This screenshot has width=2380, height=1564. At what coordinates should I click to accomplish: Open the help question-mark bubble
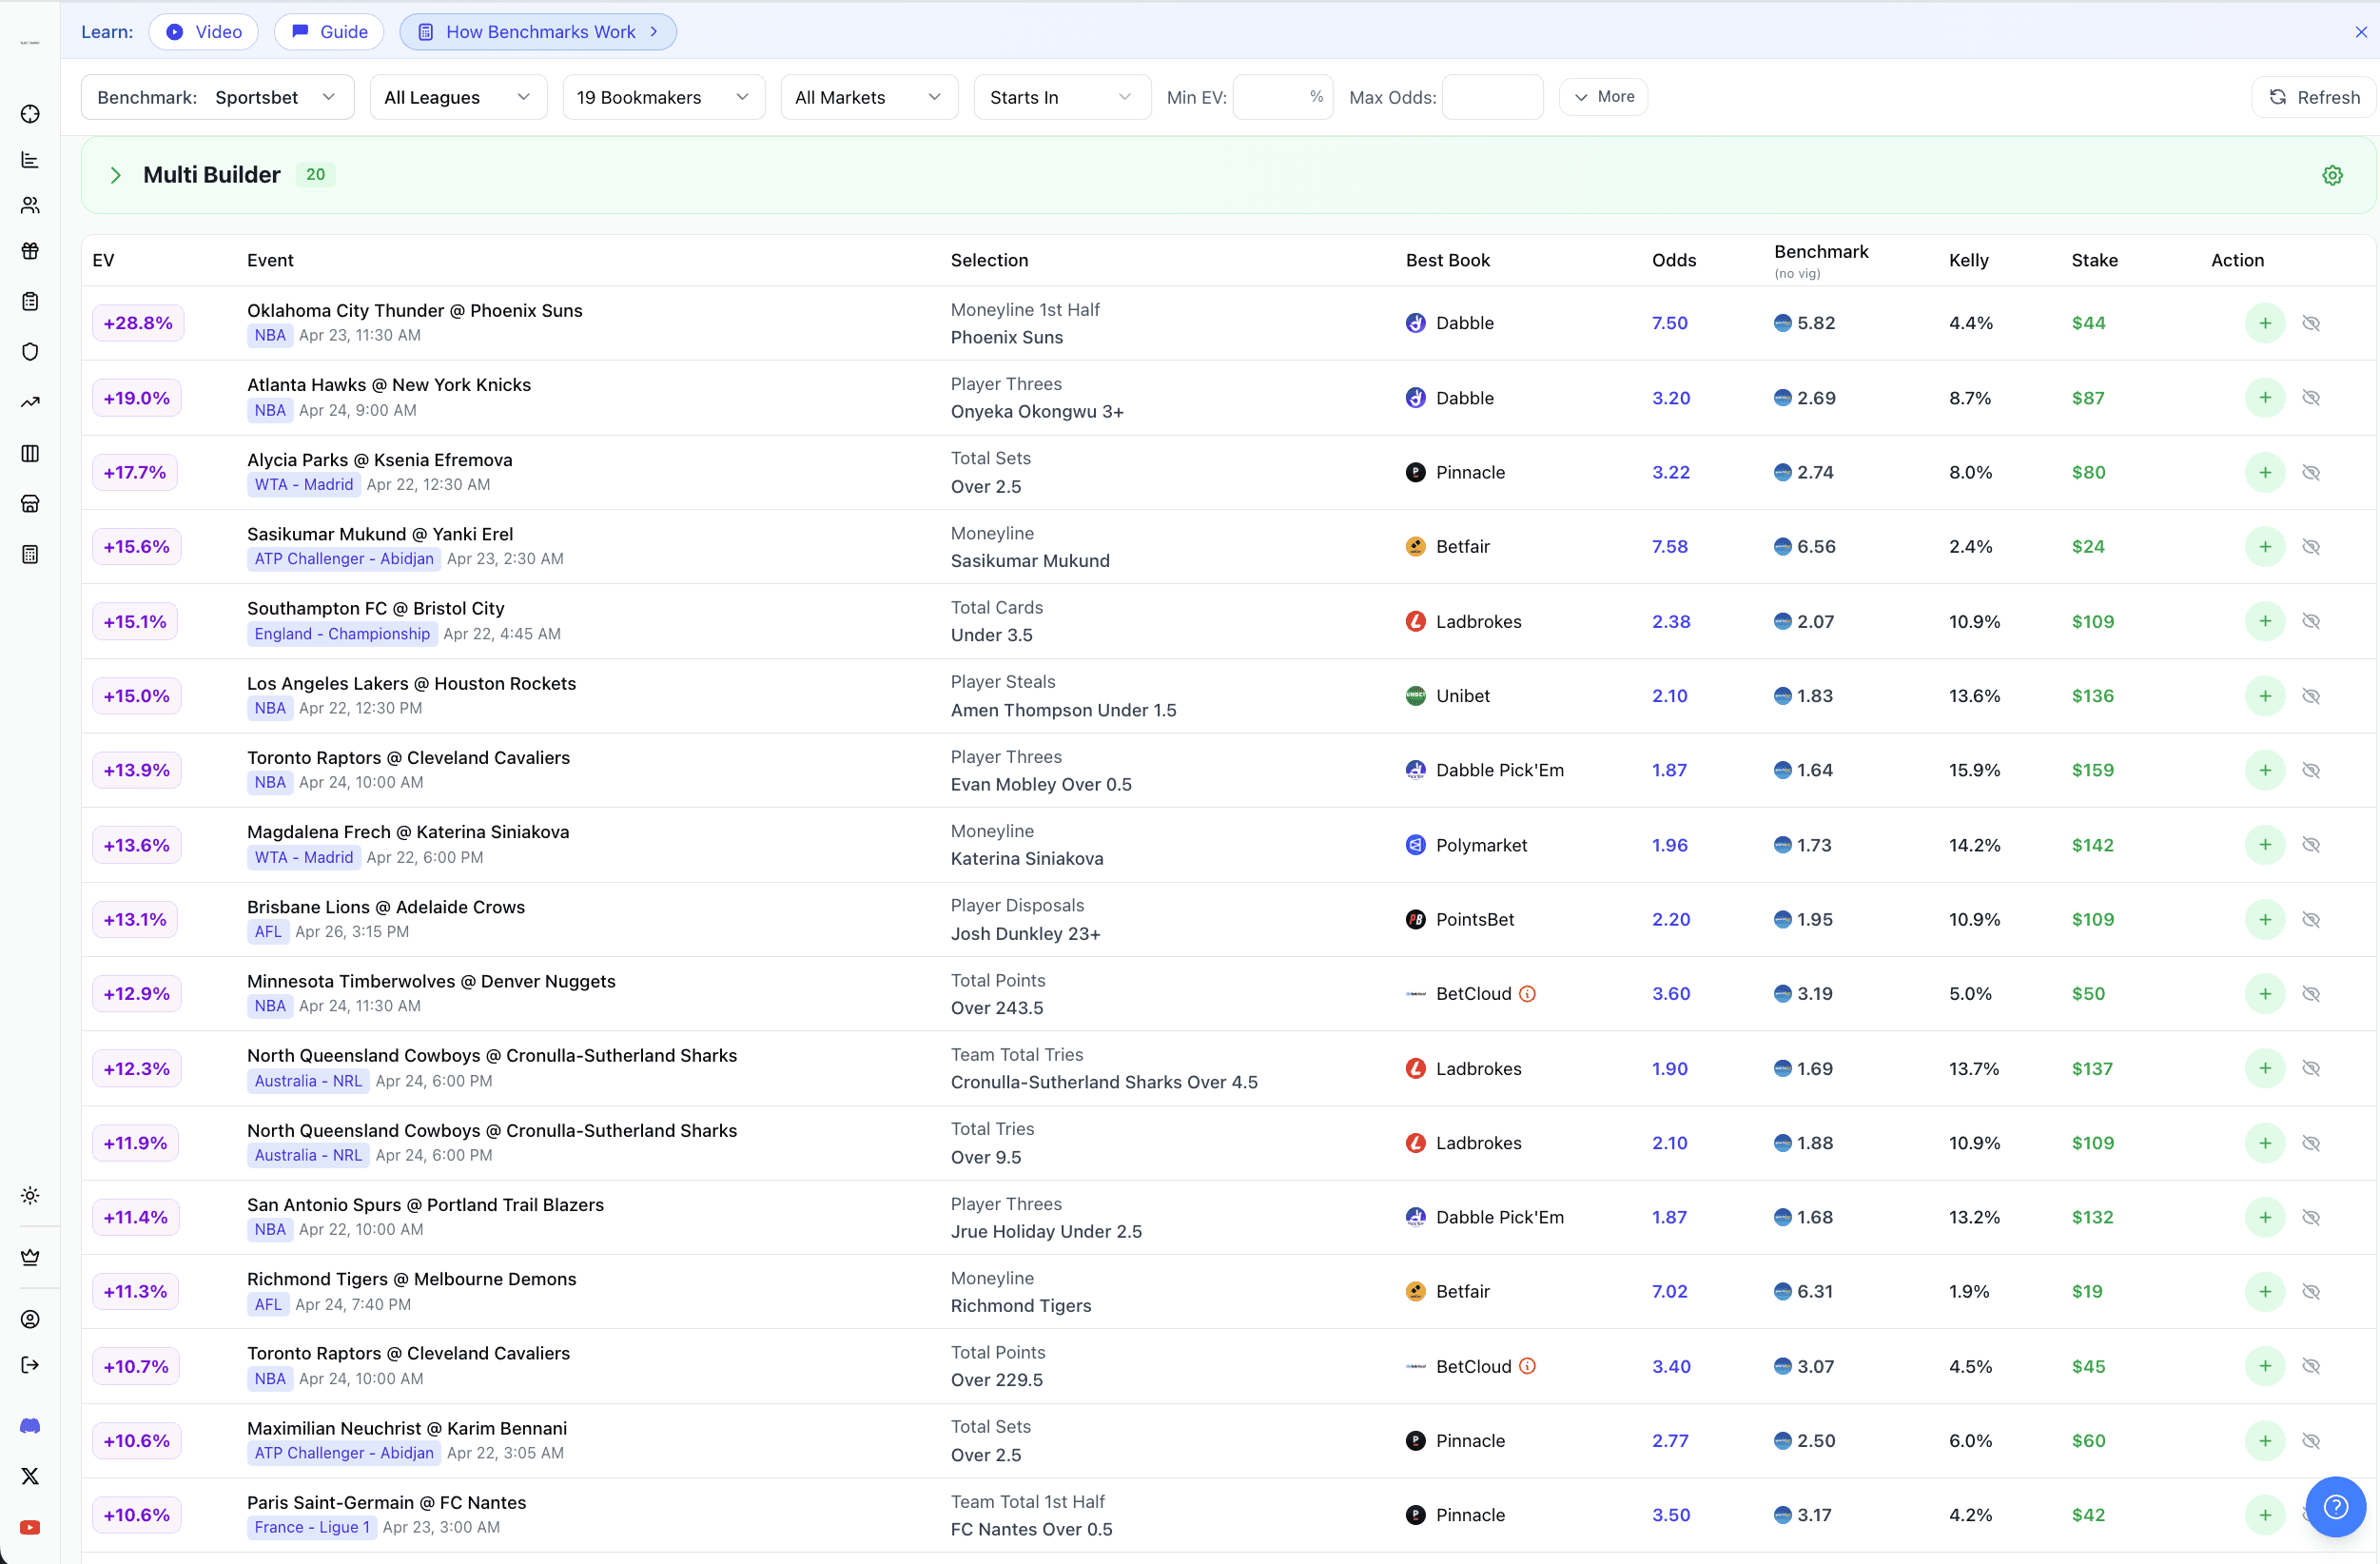(2335, 1506)
